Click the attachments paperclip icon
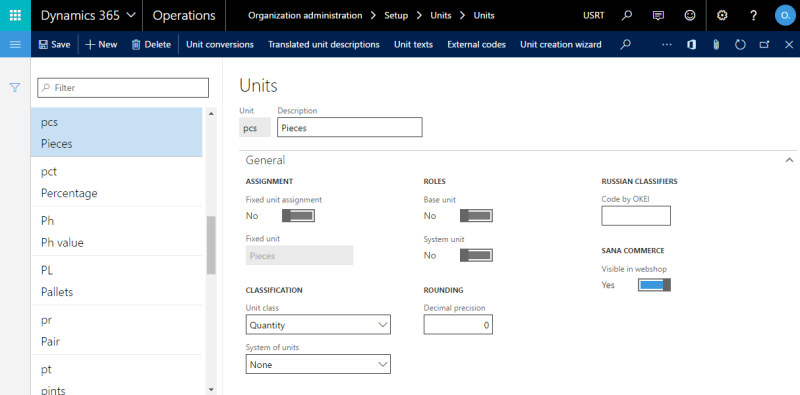Screen dimensions: 800x395 (716, 44)
